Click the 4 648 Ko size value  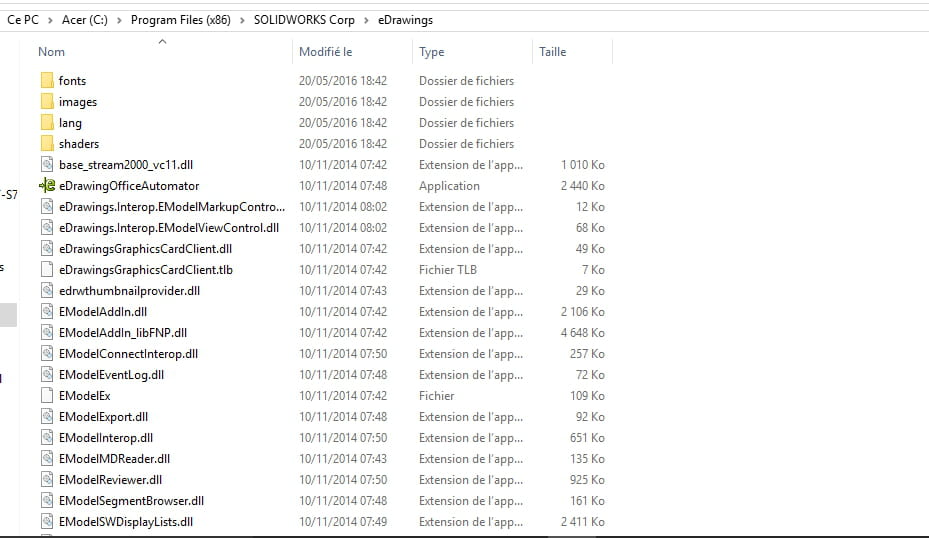coord(582,332)
